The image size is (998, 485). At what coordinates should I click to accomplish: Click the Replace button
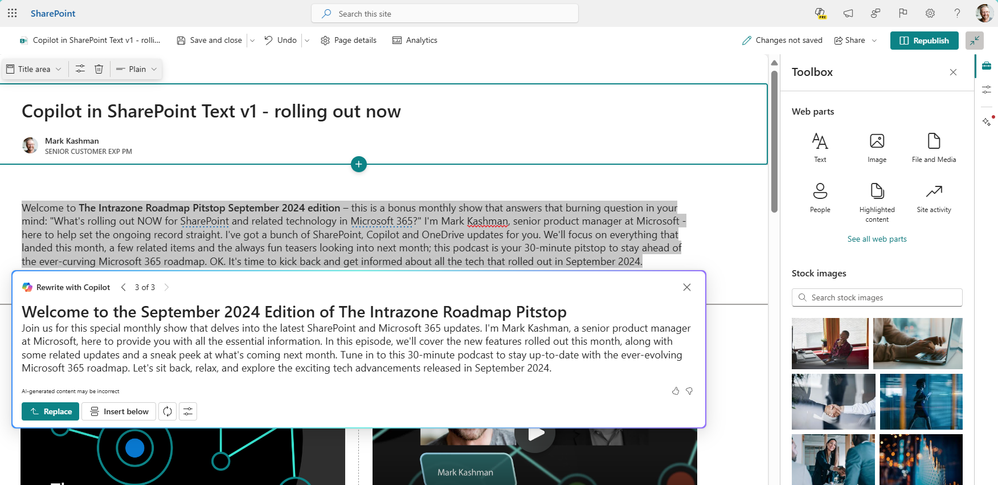(x=49, y=411)
